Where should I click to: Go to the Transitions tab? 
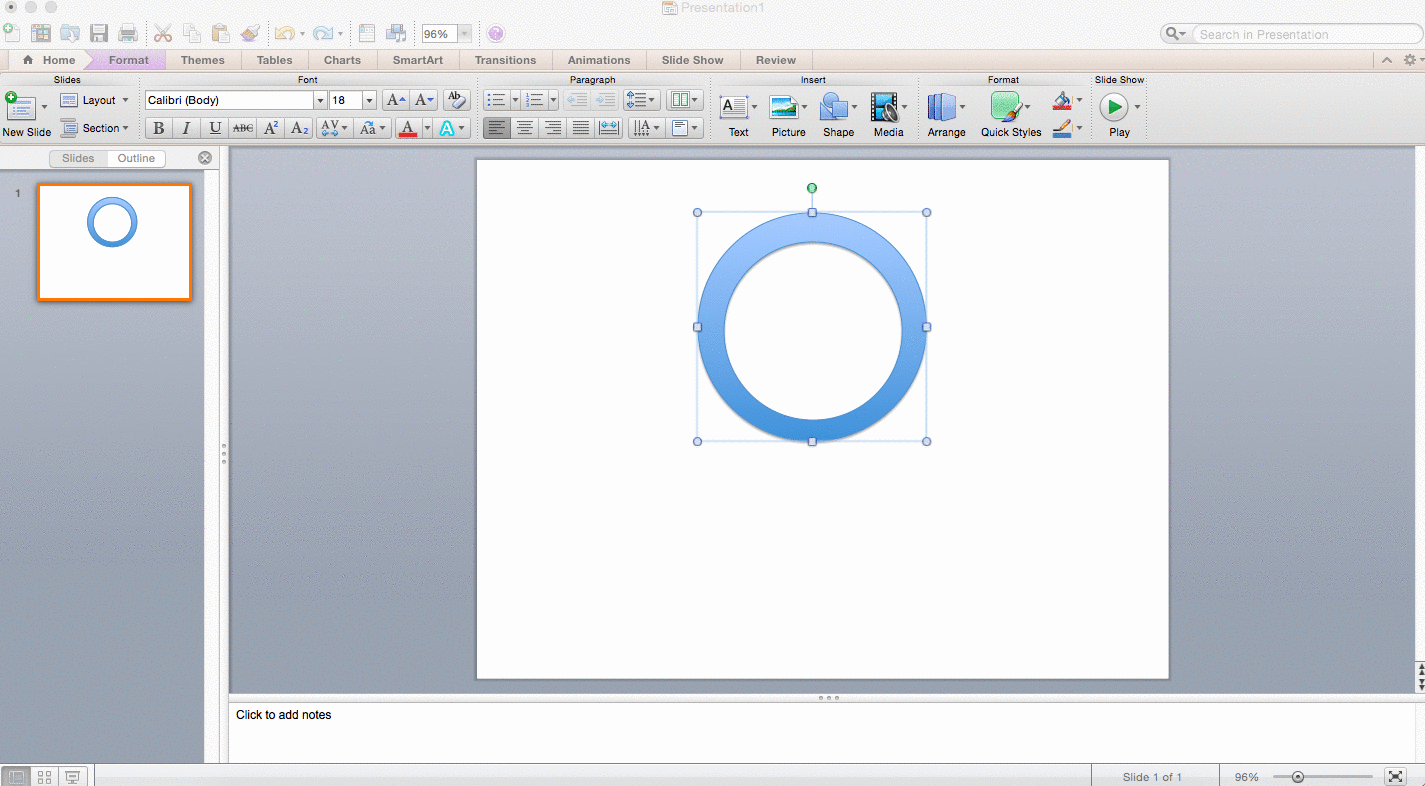pyautogui.click(x=505, y=60)
